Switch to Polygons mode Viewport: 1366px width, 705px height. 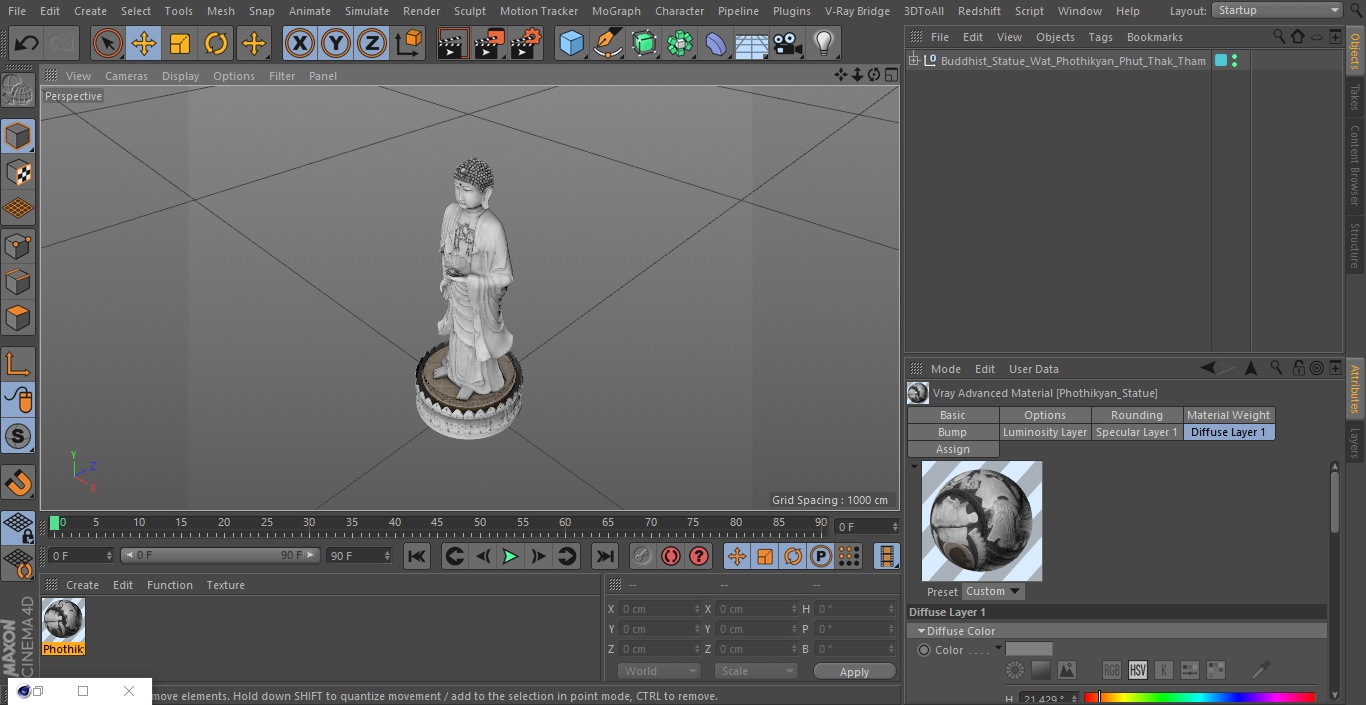(x=18, y=318)
